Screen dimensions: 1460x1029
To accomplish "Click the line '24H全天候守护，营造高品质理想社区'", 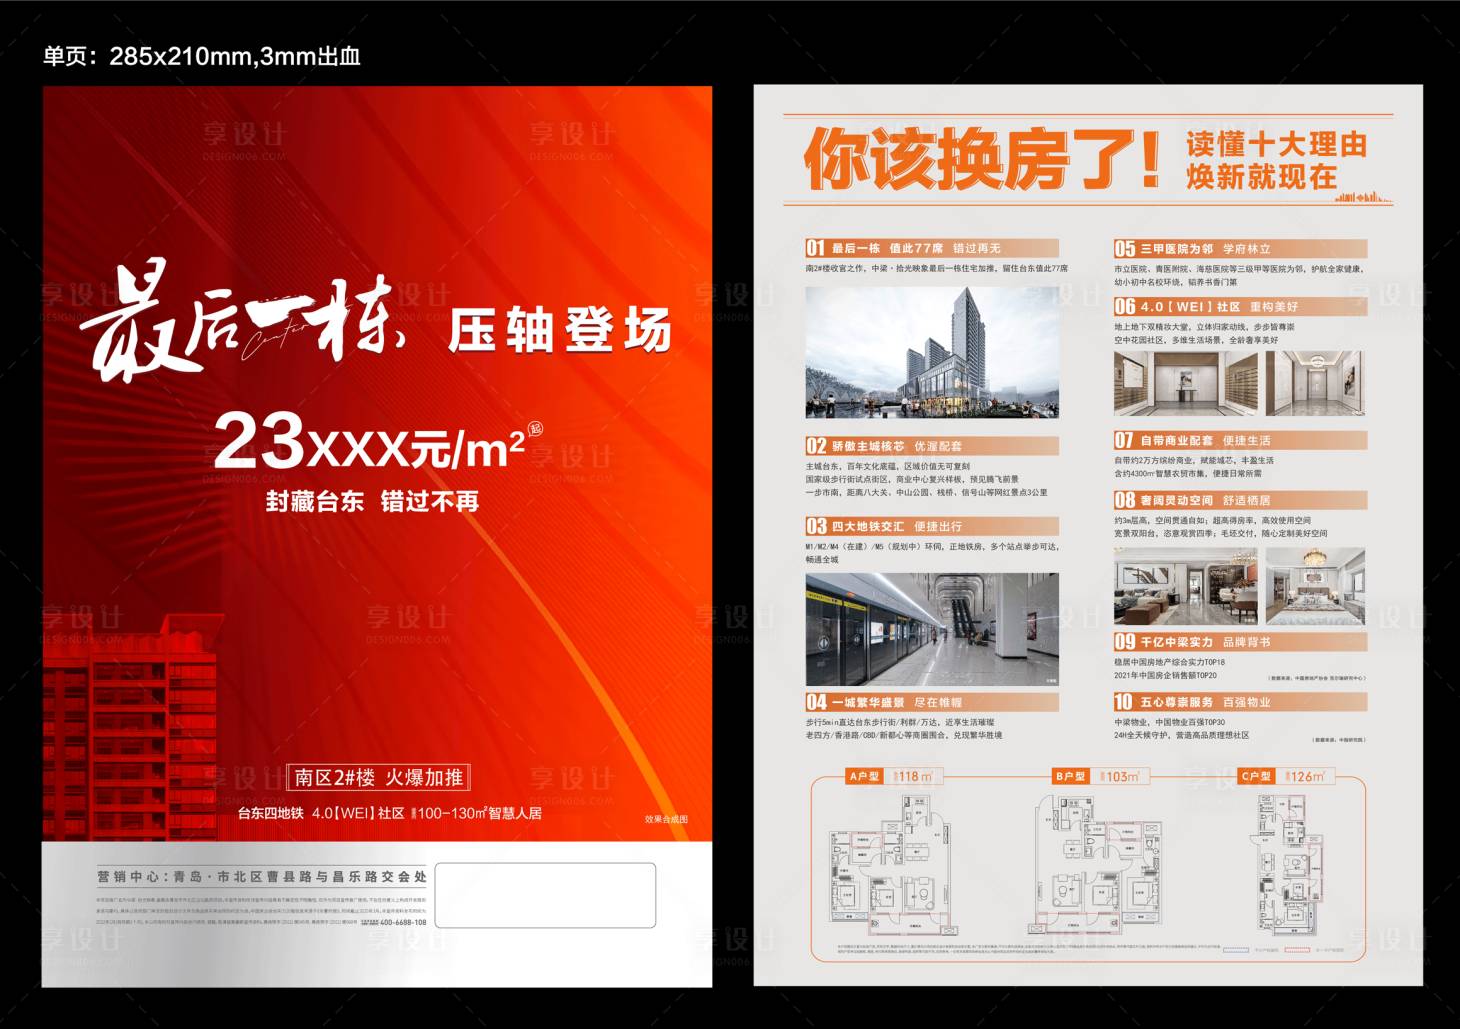I will tap(1181, 735).
